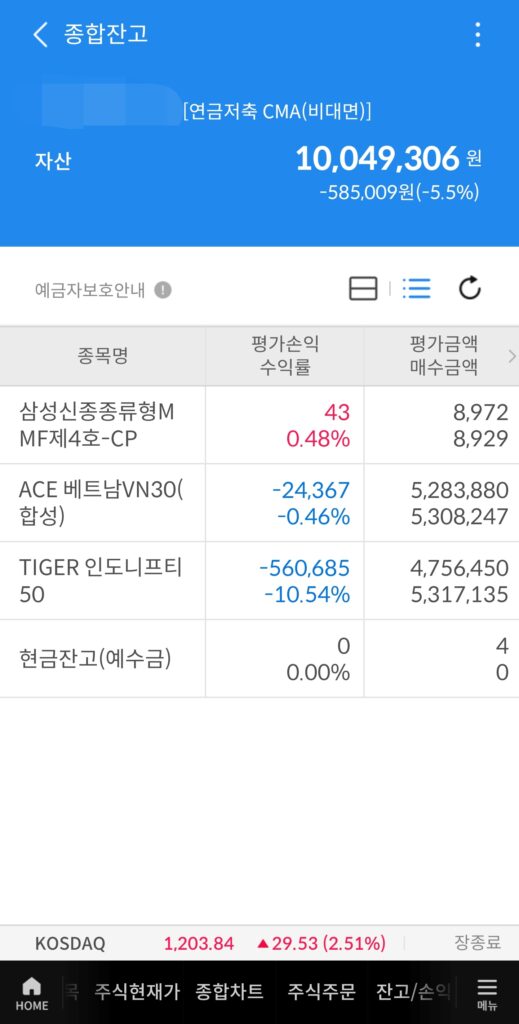Open 잔고/손익 in bottom navigation
Image resolution: width=519 pixels, height=1024 pixels.
click(x=413, y=991)
